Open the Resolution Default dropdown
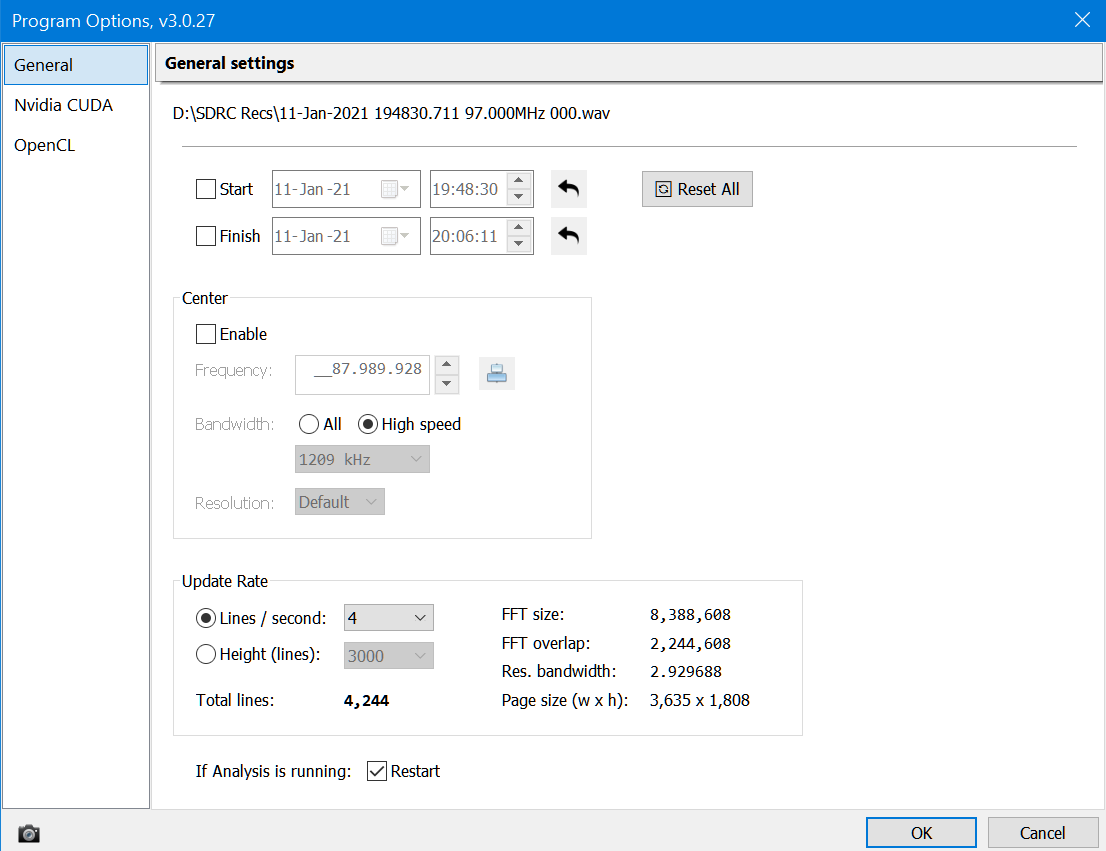 (340, 502)
